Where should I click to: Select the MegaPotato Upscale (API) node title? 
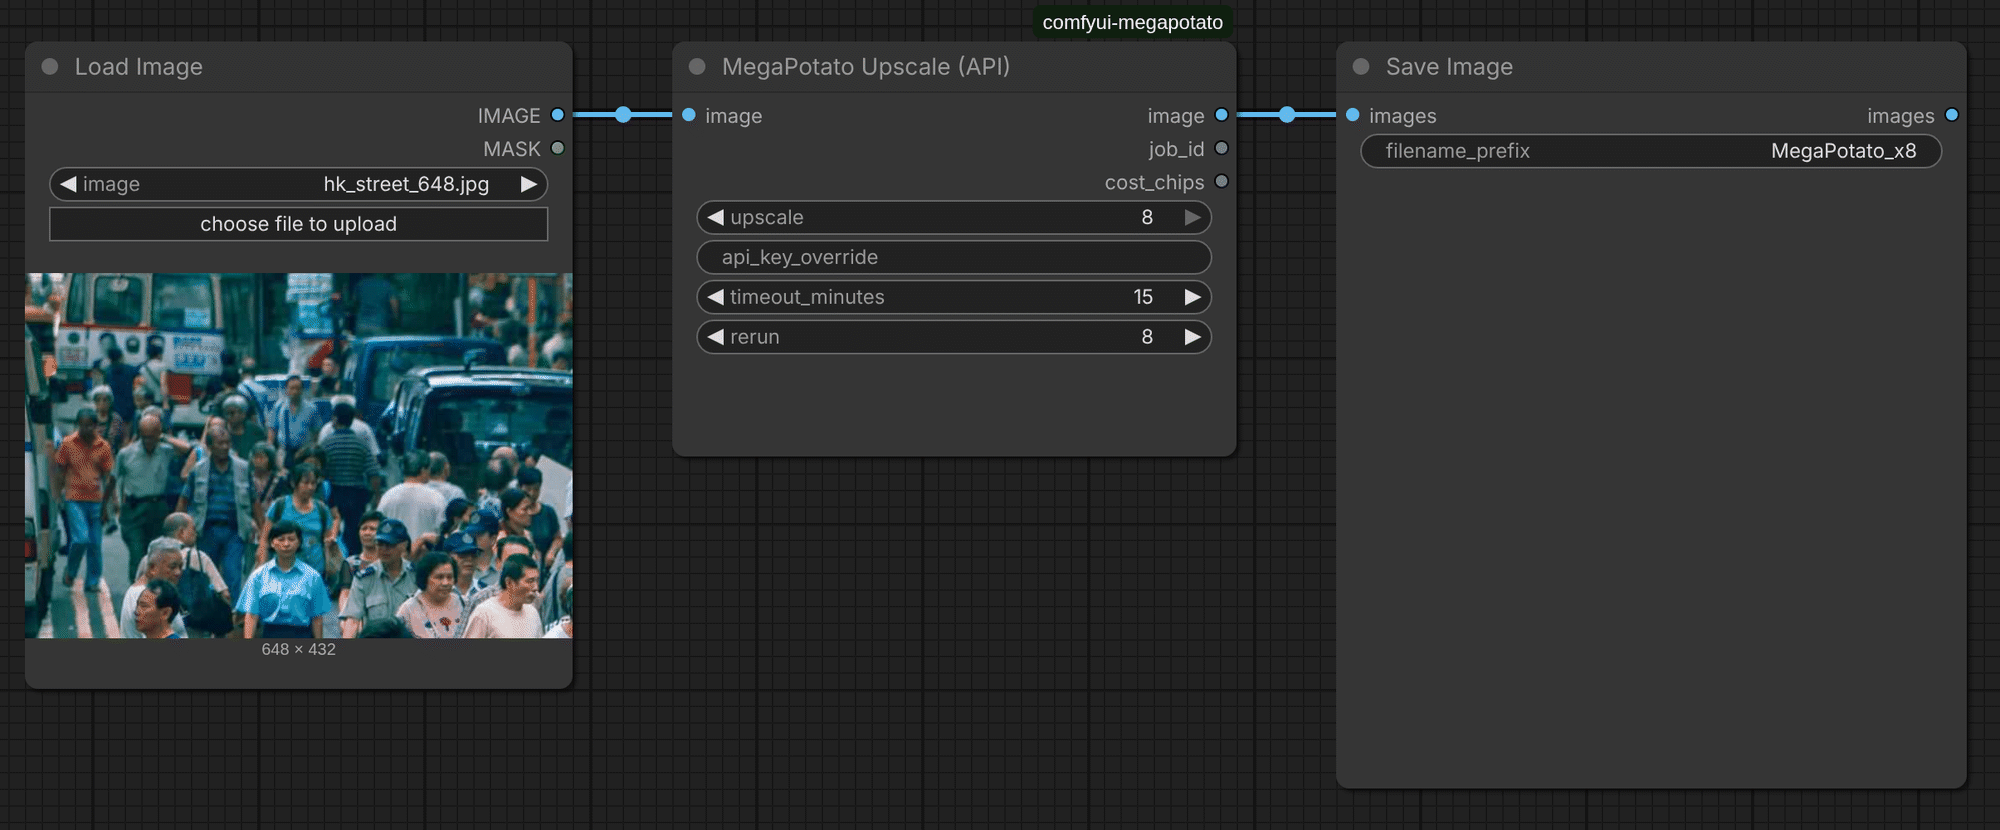[x=866, y=67]
